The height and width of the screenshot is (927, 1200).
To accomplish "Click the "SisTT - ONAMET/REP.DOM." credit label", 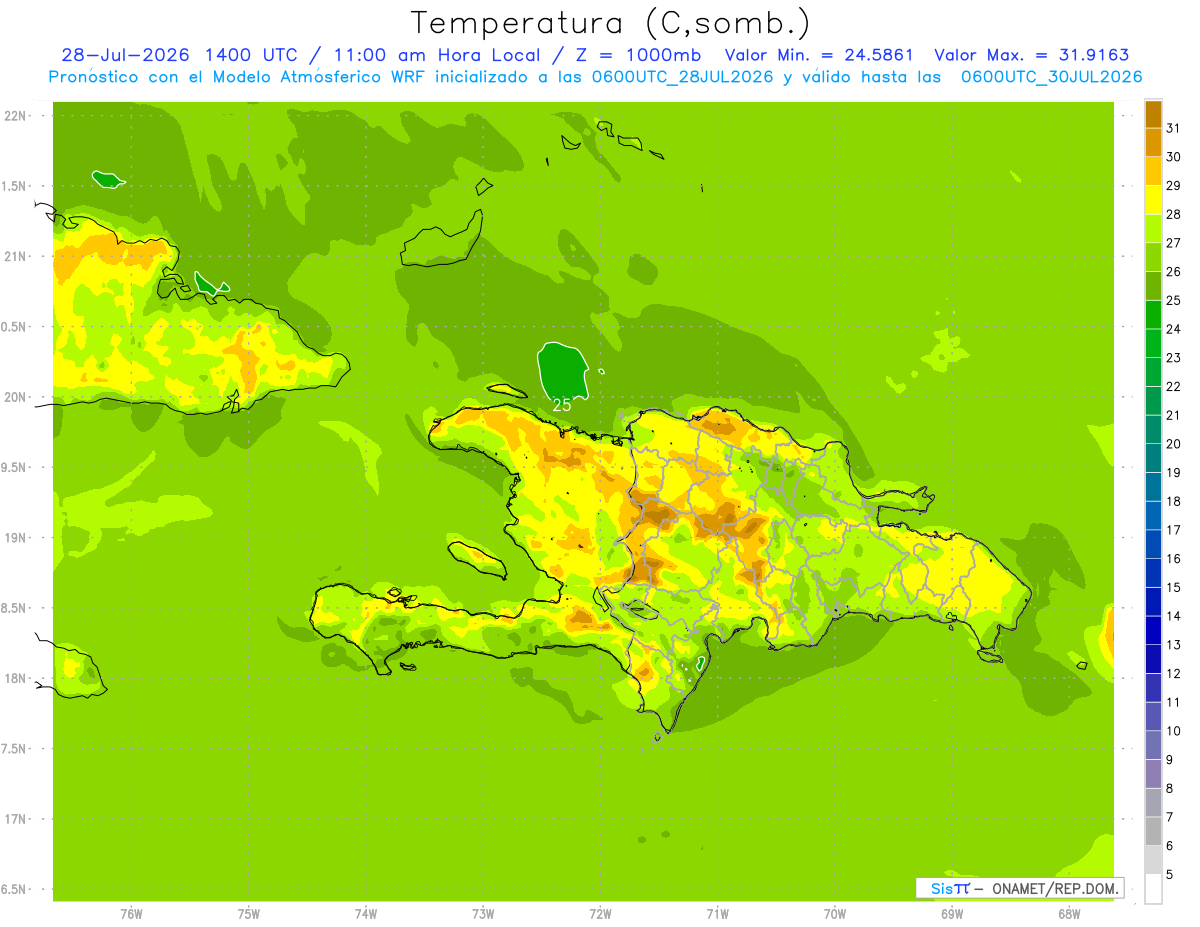I will pyautogui.click(x=1020, y=888).
